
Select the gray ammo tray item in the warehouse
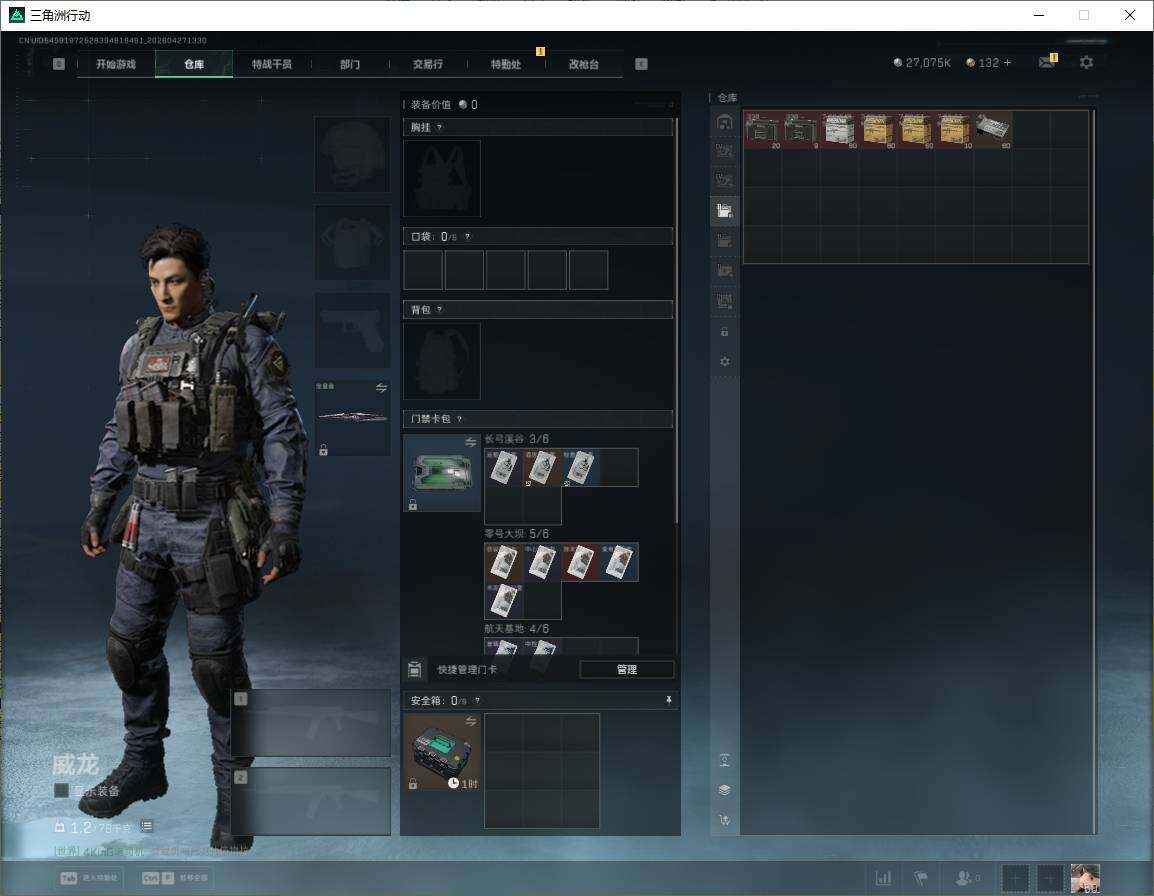(993, 130)
